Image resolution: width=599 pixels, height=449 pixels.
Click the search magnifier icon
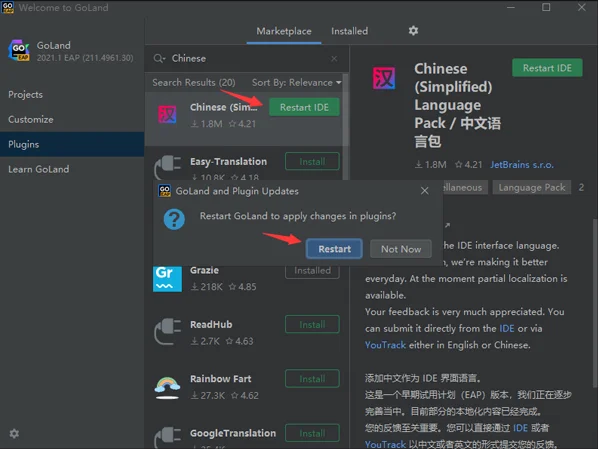coord(159,58)
